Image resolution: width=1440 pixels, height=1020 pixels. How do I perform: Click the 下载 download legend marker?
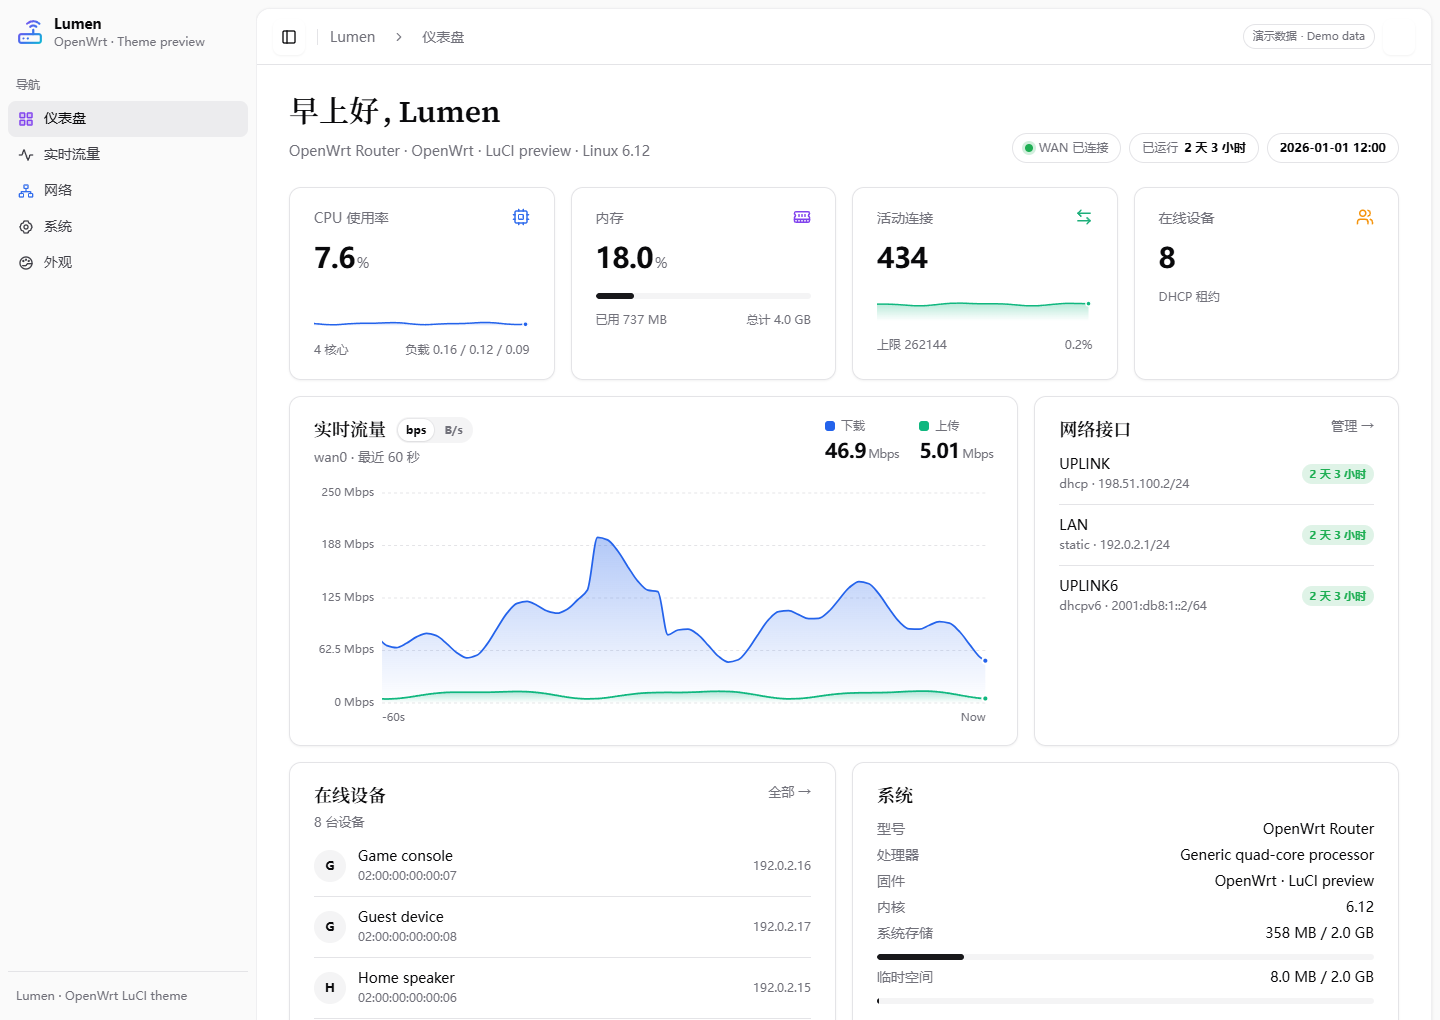(x=830, y=426)
